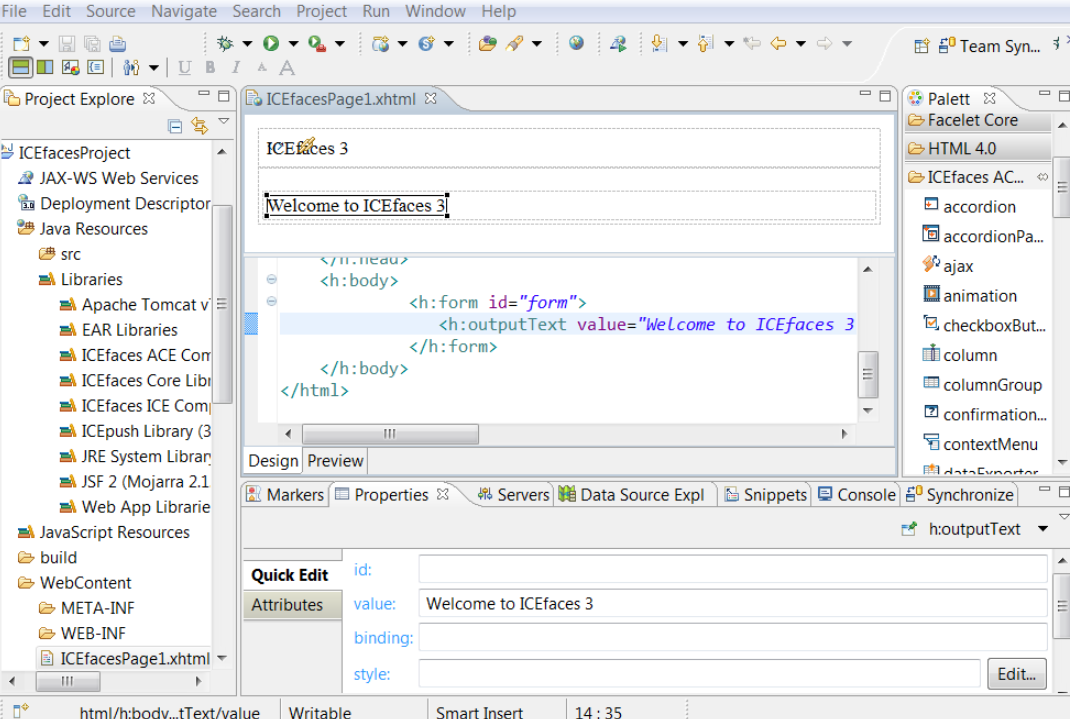Open the Debug dropdown arrow
The image size is (1070, 719).
click(247, 44)
